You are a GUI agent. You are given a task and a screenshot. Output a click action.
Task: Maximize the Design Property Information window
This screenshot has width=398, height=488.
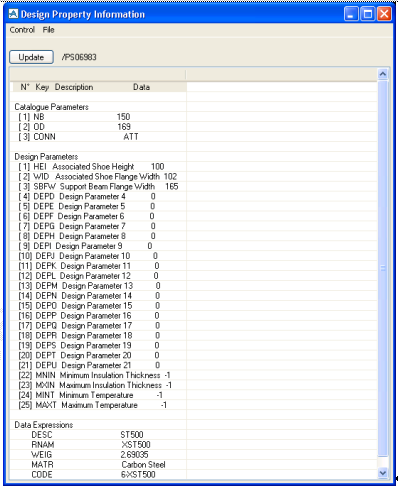368,14
